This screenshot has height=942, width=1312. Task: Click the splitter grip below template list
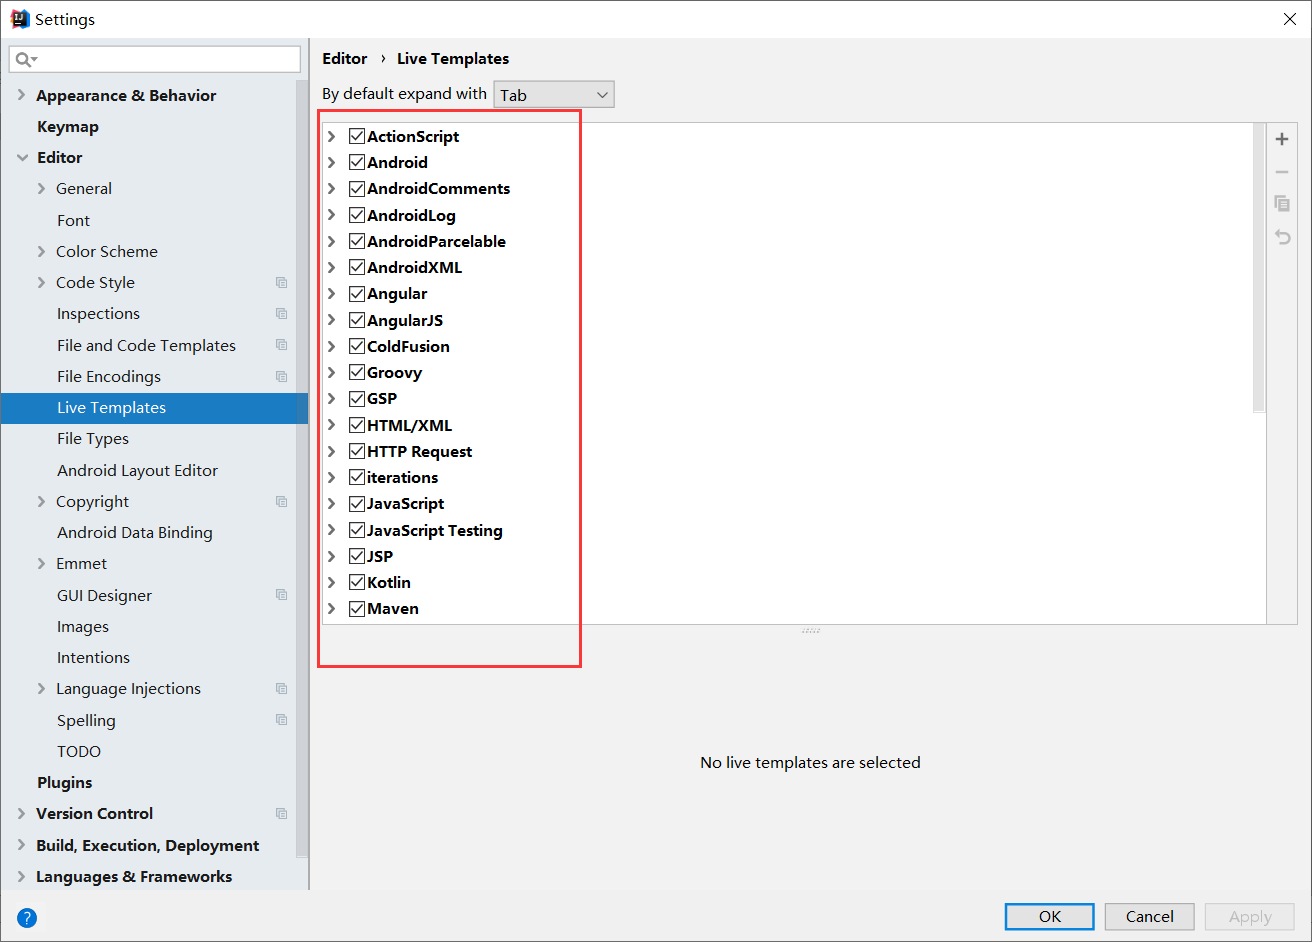click(811, 631)
